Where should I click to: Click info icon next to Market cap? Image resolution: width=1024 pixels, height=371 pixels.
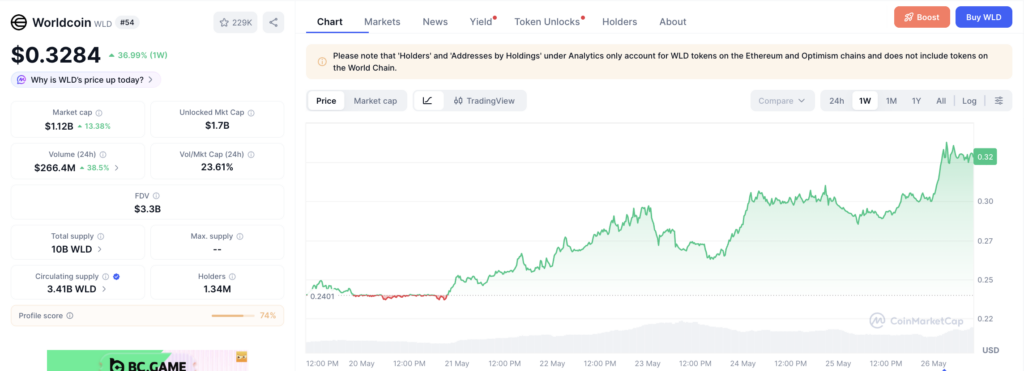point(99,112)
